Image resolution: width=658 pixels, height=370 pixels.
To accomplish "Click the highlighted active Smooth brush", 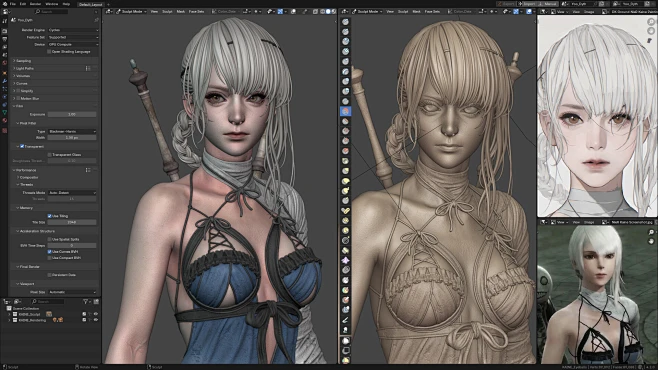I will point(345,111).
